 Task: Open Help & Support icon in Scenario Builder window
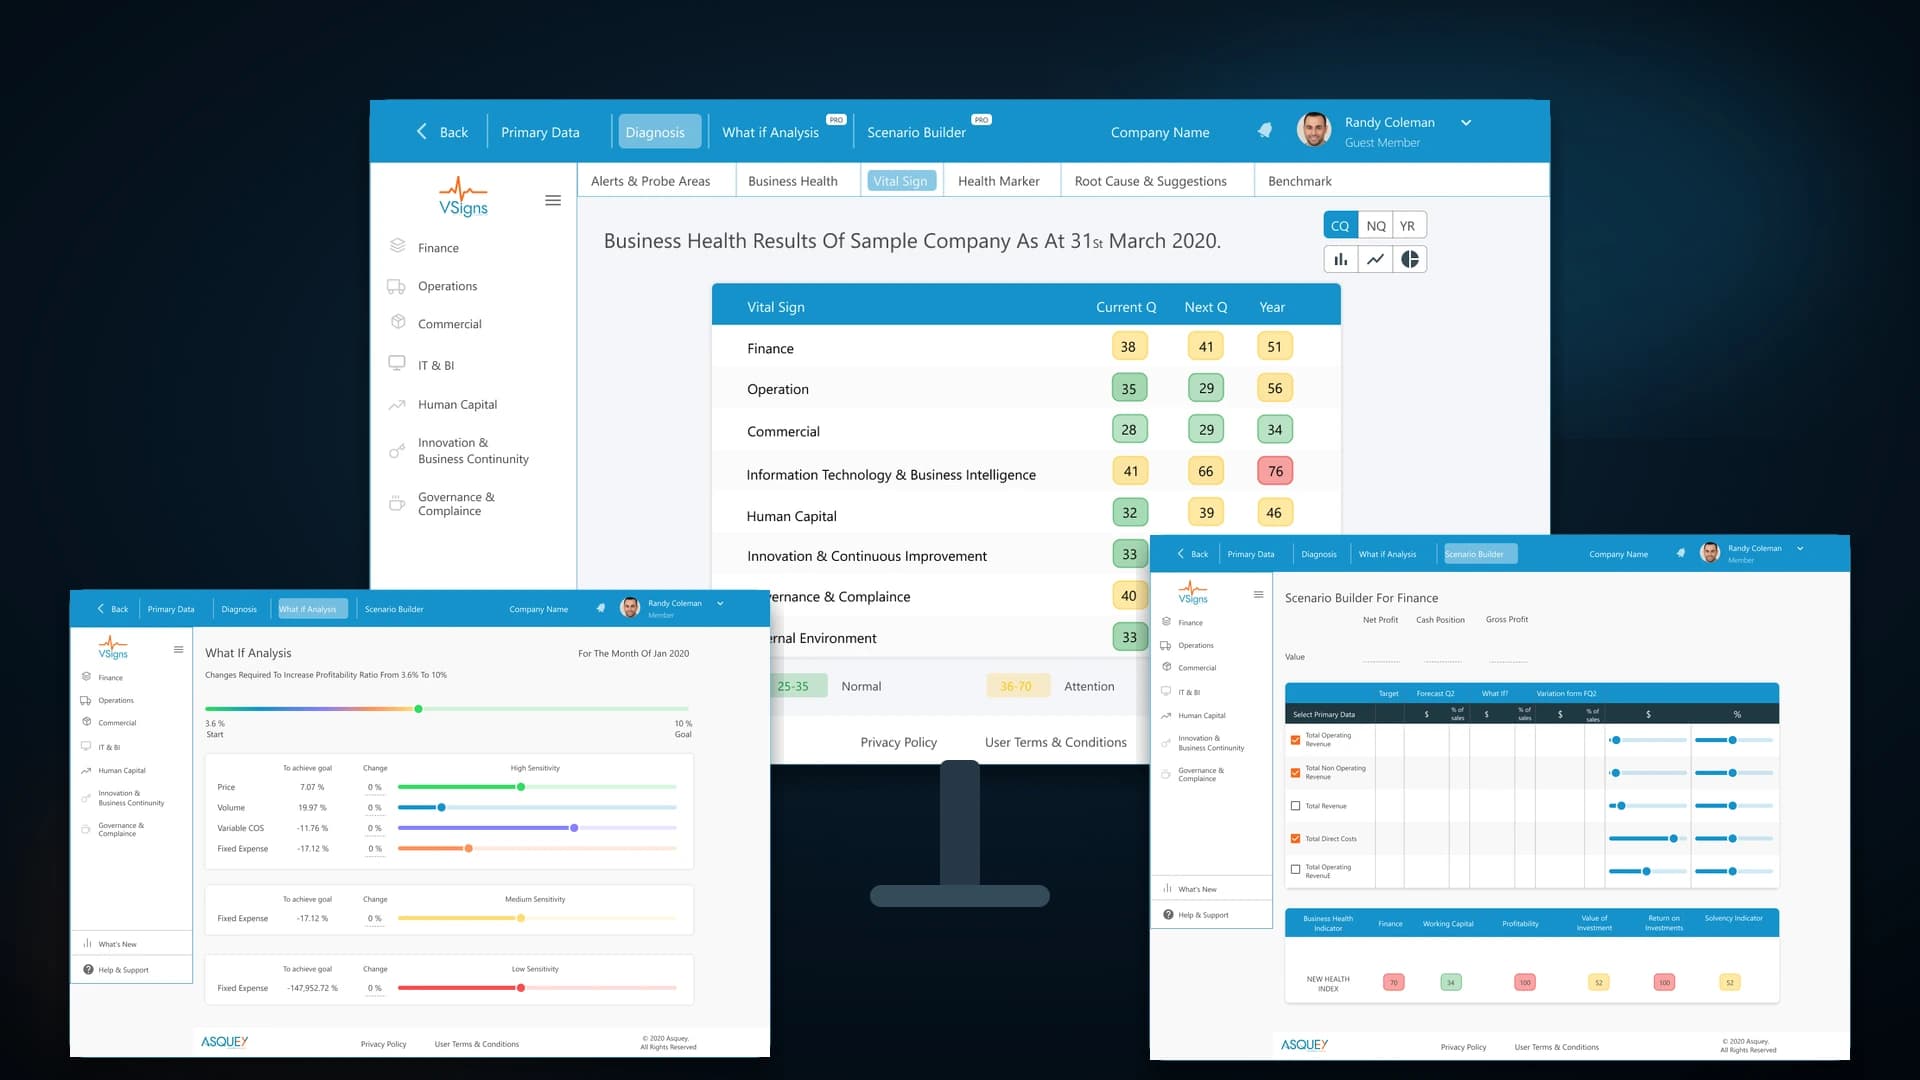(1168, 915)
